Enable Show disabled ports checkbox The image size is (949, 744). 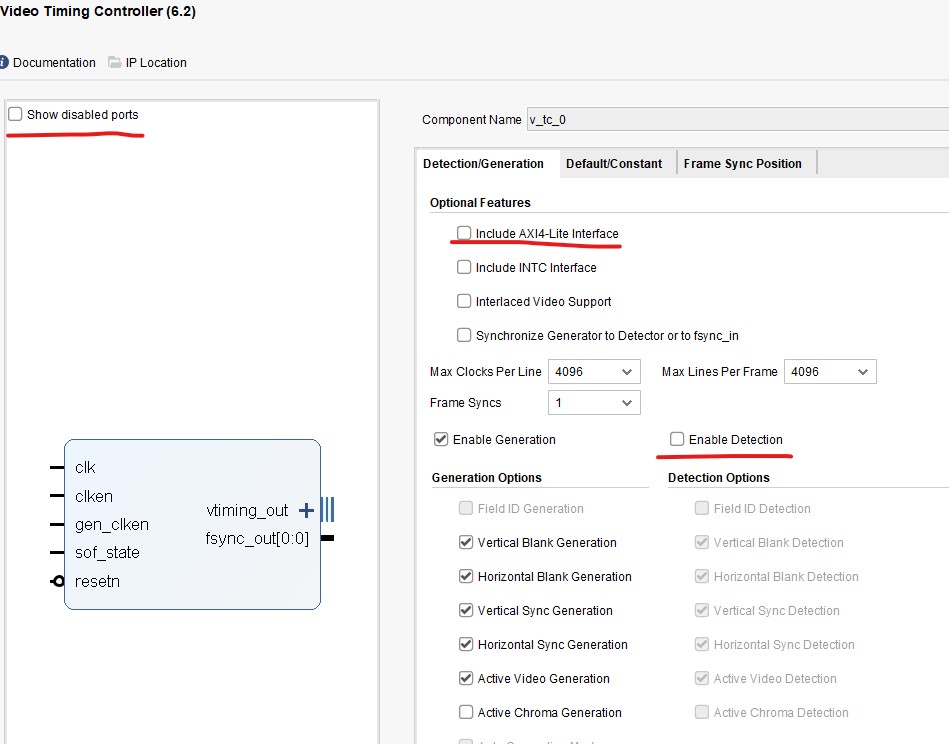(15, 115)
